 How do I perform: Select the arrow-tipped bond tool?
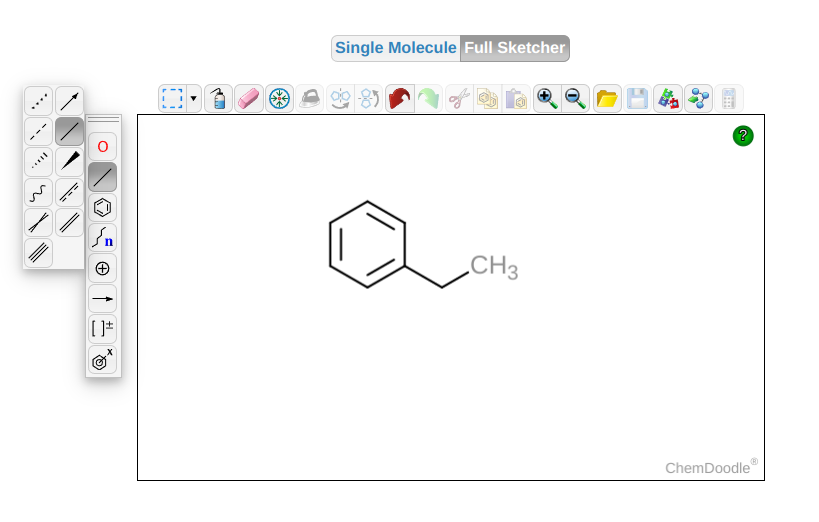(x=69, y=101)
